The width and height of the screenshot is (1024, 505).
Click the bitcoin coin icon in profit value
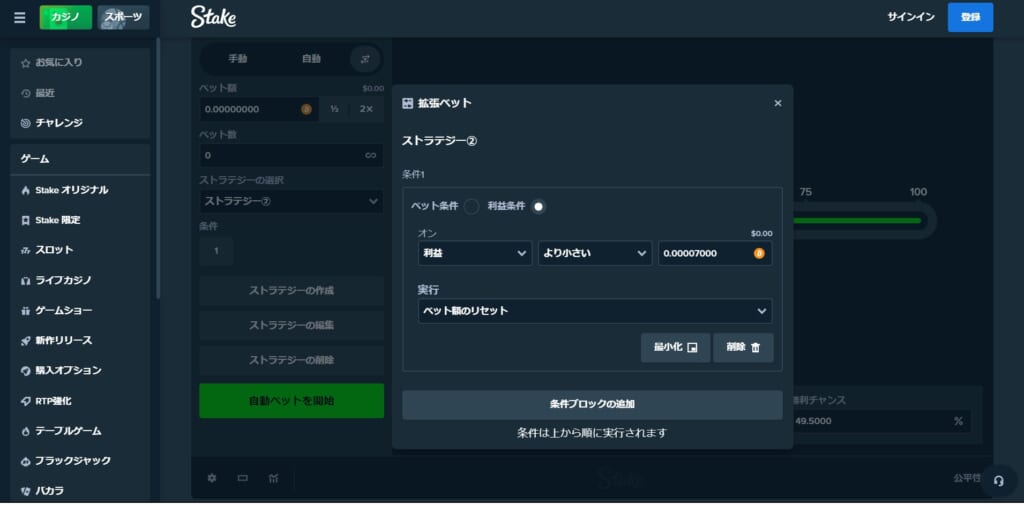(759, 253)
